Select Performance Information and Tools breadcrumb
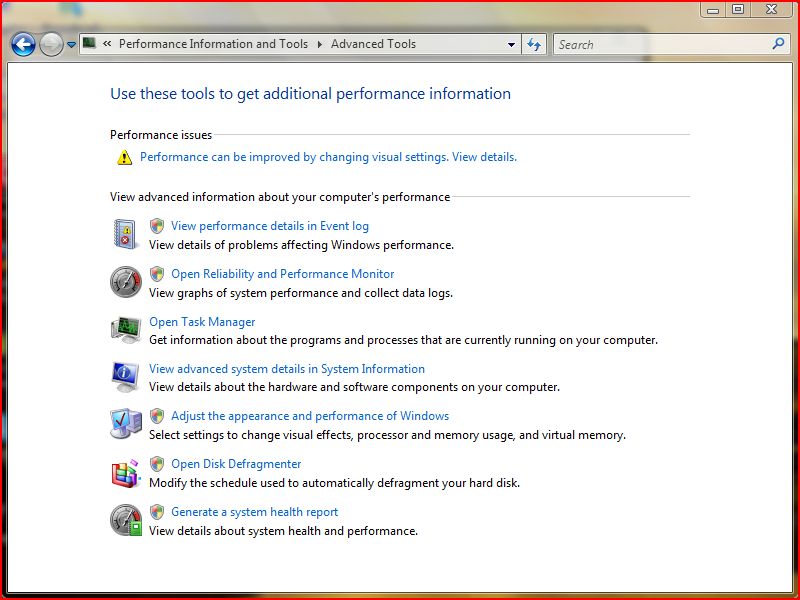 (213, 44)
